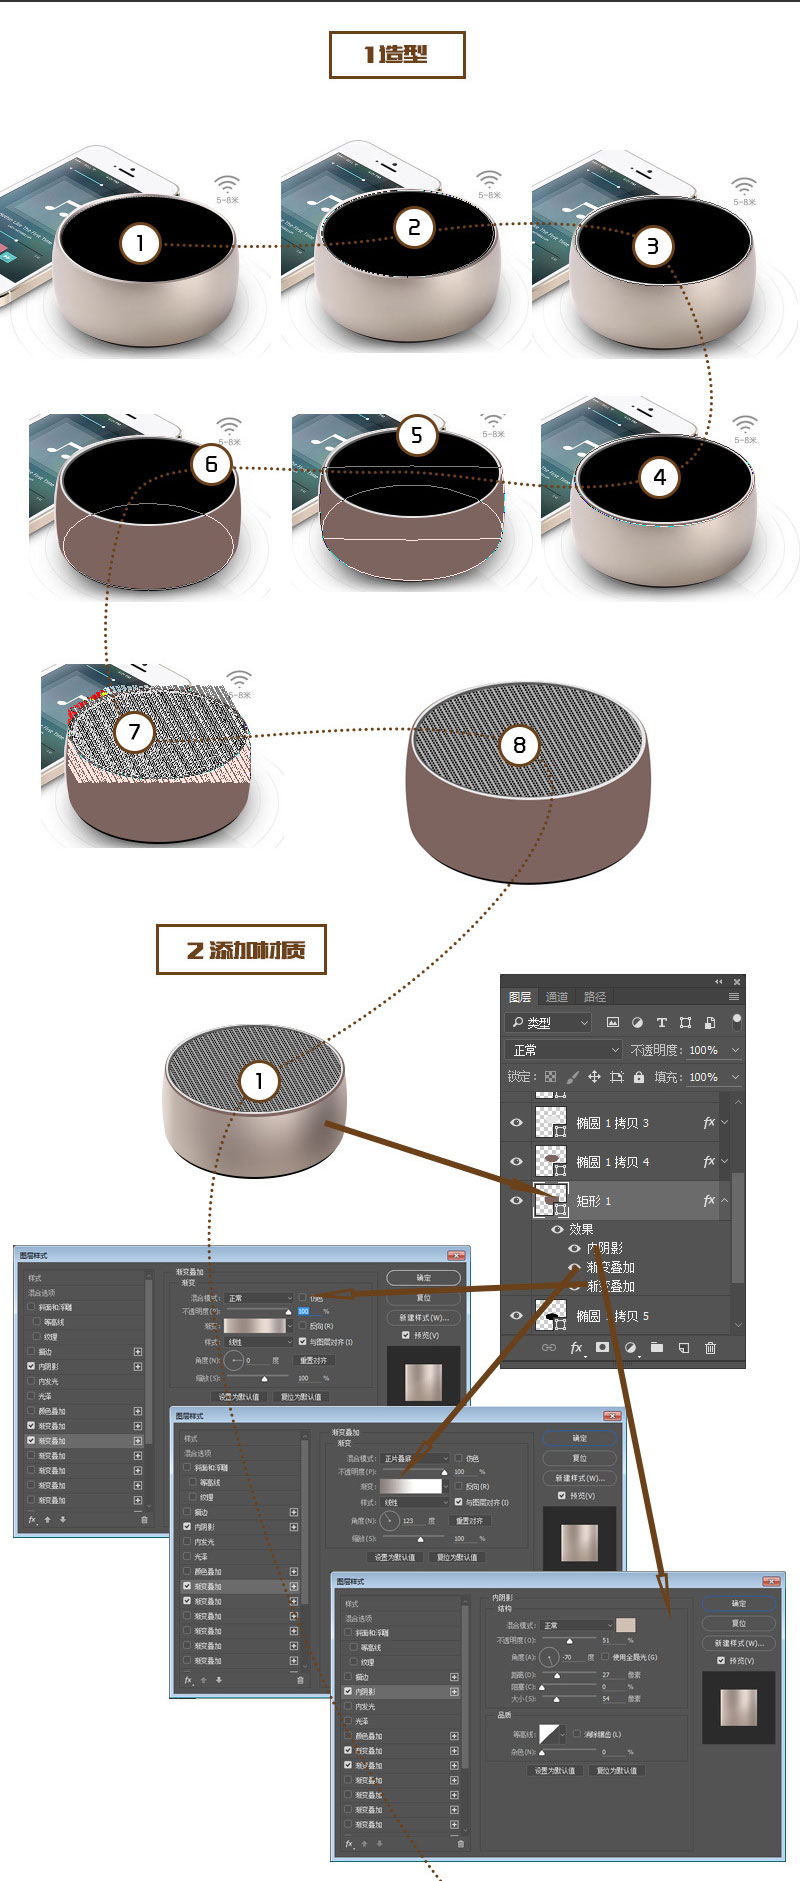Open shadow color swatch in 内阴影 dialog

626,1625
